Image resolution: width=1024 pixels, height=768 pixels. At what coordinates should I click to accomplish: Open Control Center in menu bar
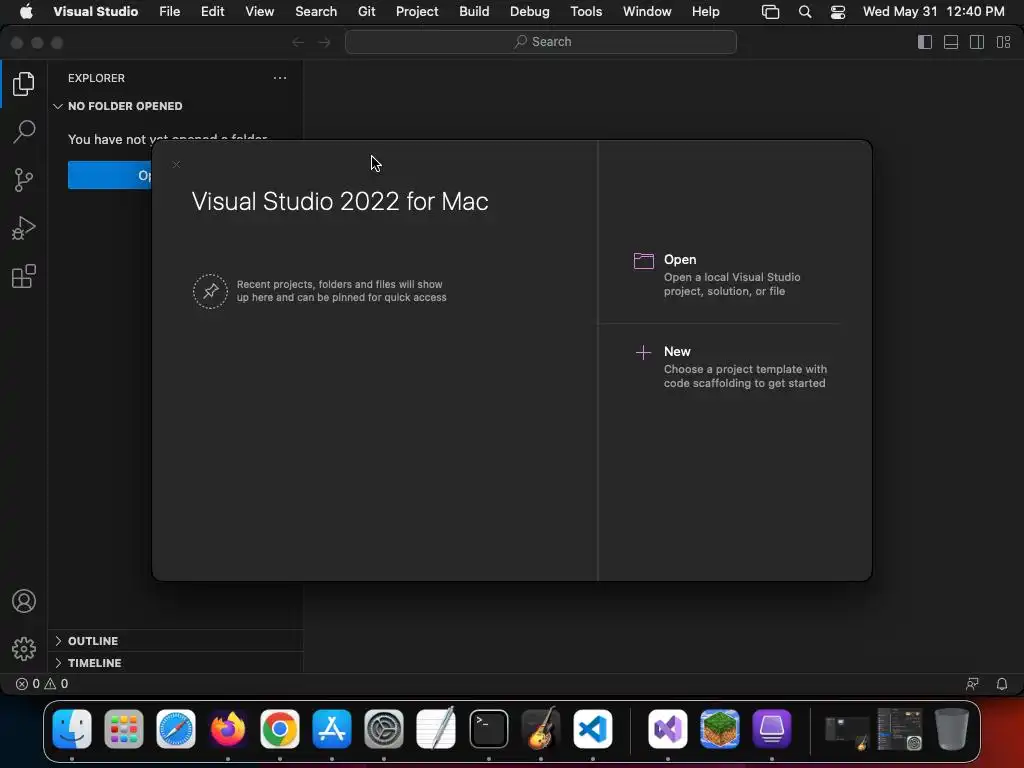point(837,12)
